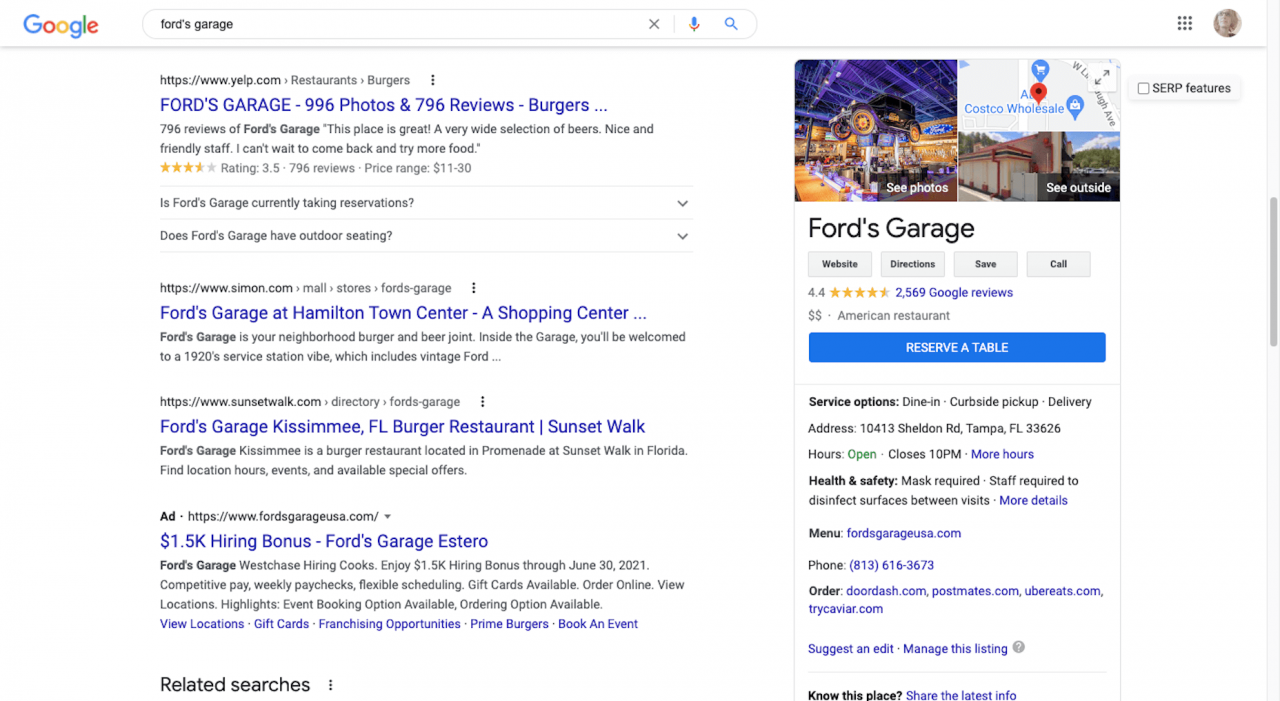Expand the reservations question chevron
This screenshot has height=701, width=1280.
[x=682, y=203]
